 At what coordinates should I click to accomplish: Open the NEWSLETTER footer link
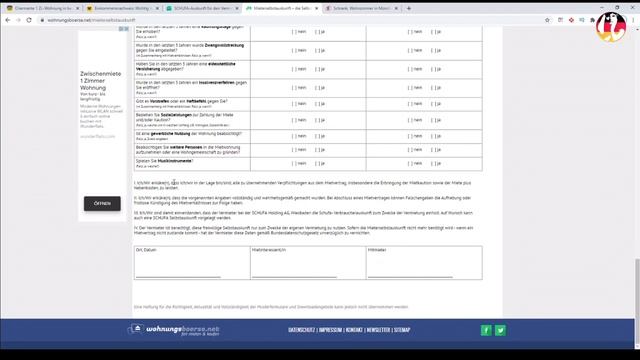[x=378, y=330]
